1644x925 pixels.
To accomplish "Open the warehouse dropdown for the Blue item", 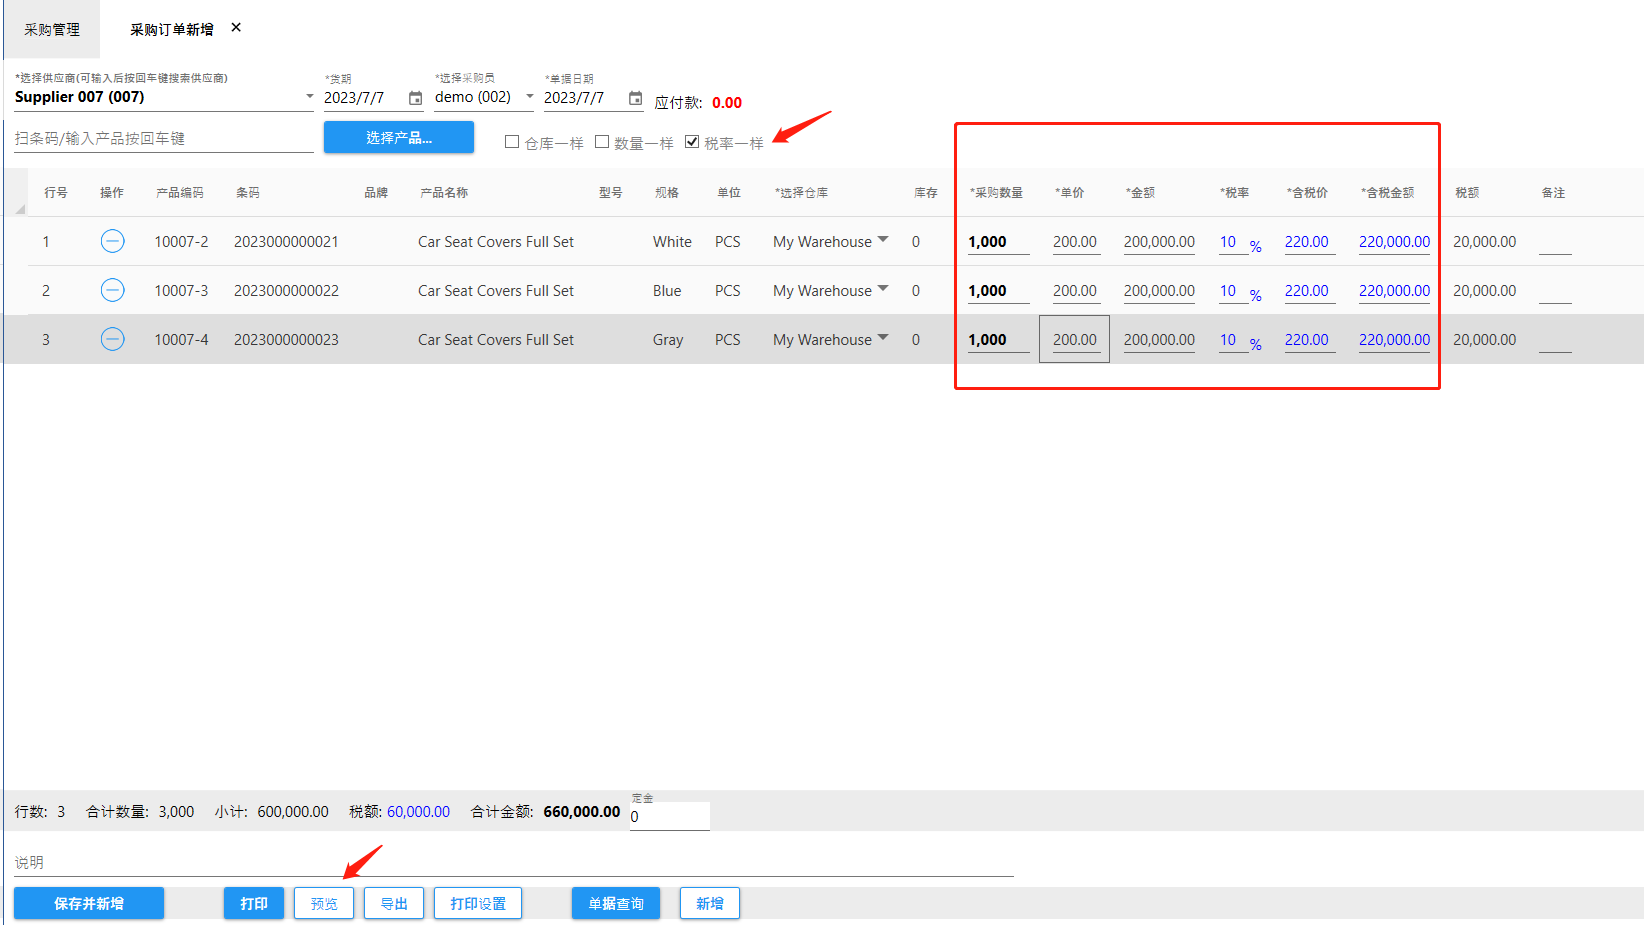I will (883, 289).
